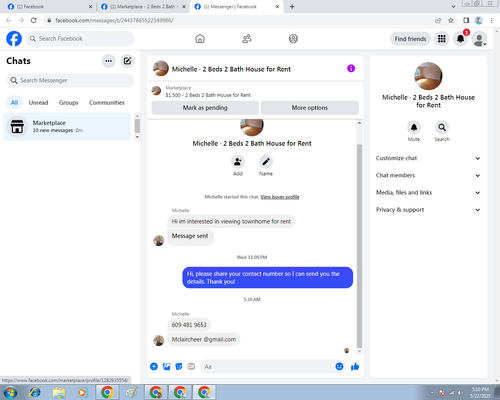Image resolution: width=500 pixels, height=400 pixels.
Task: Send a thumbs-up like
Action: pos(355,367)
